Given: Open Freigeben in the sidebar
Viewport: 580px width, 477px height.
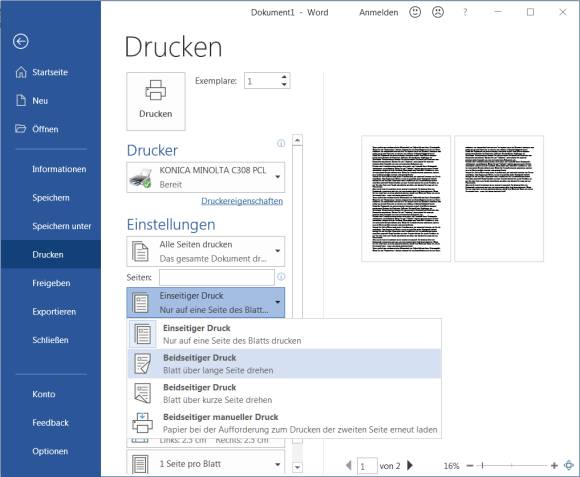Looking at the screenshot, I should 51,283.
